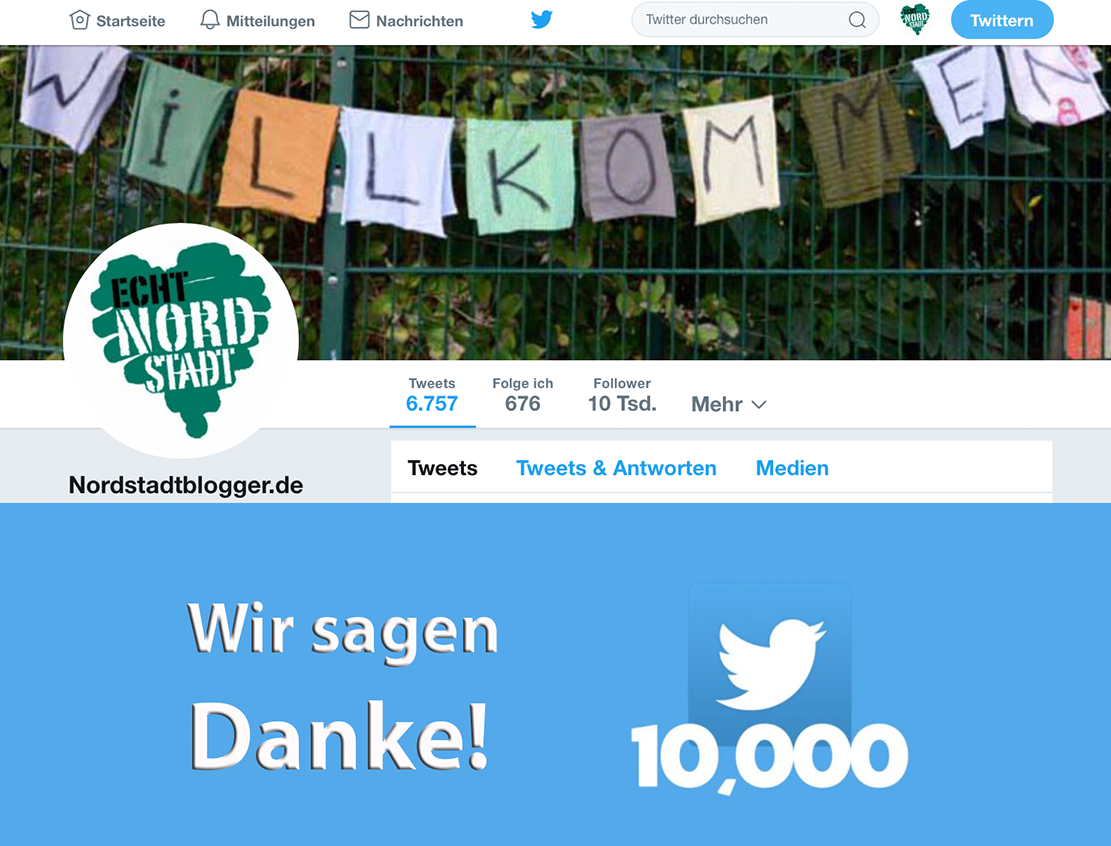Image resolution: width=1111 pixels, height=846 pixels.
Task: Click the Nordstadtblogger.de profile name
Action: click(186, 485)
